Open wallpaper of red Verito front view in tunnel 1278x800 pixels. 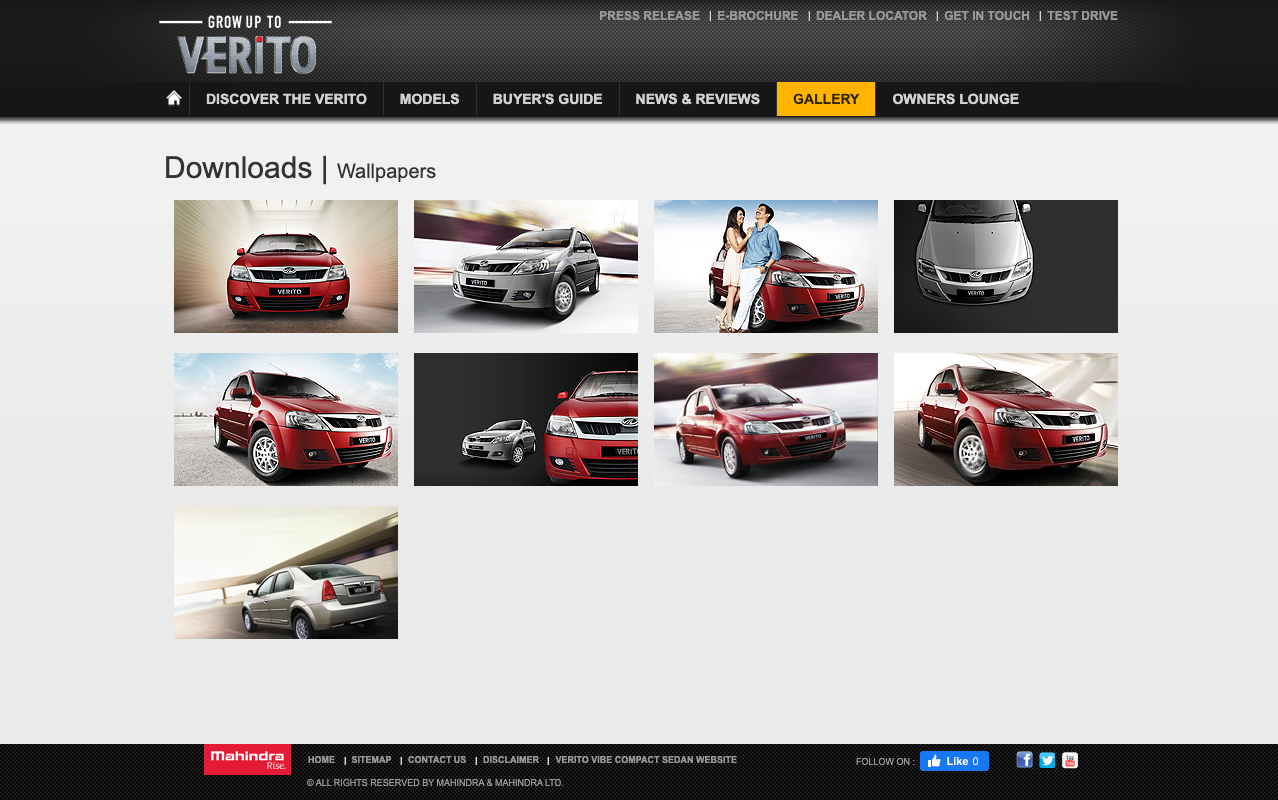[286, 266]
